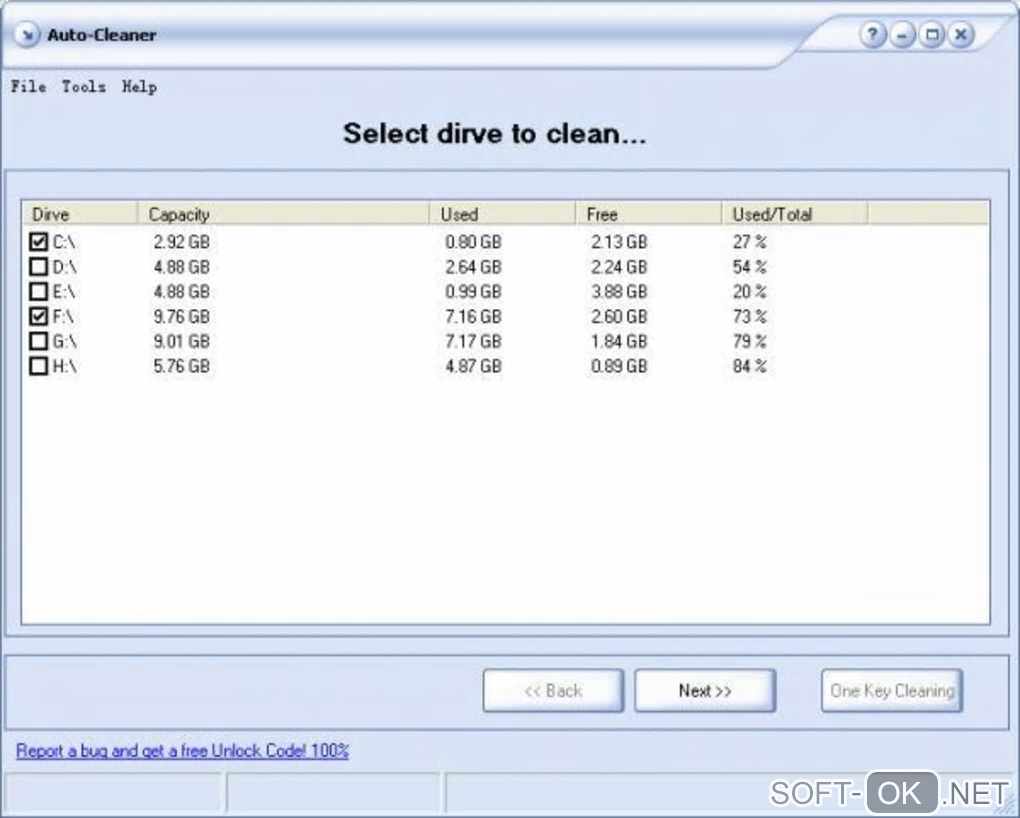
Task: Click the 2.64 GB used value
Action: tap(473, 267)
